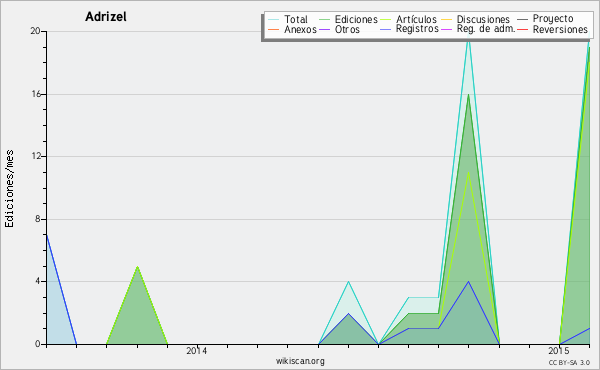Click the chart title Adrizel

pyautogui.click(x=106, y=17)
